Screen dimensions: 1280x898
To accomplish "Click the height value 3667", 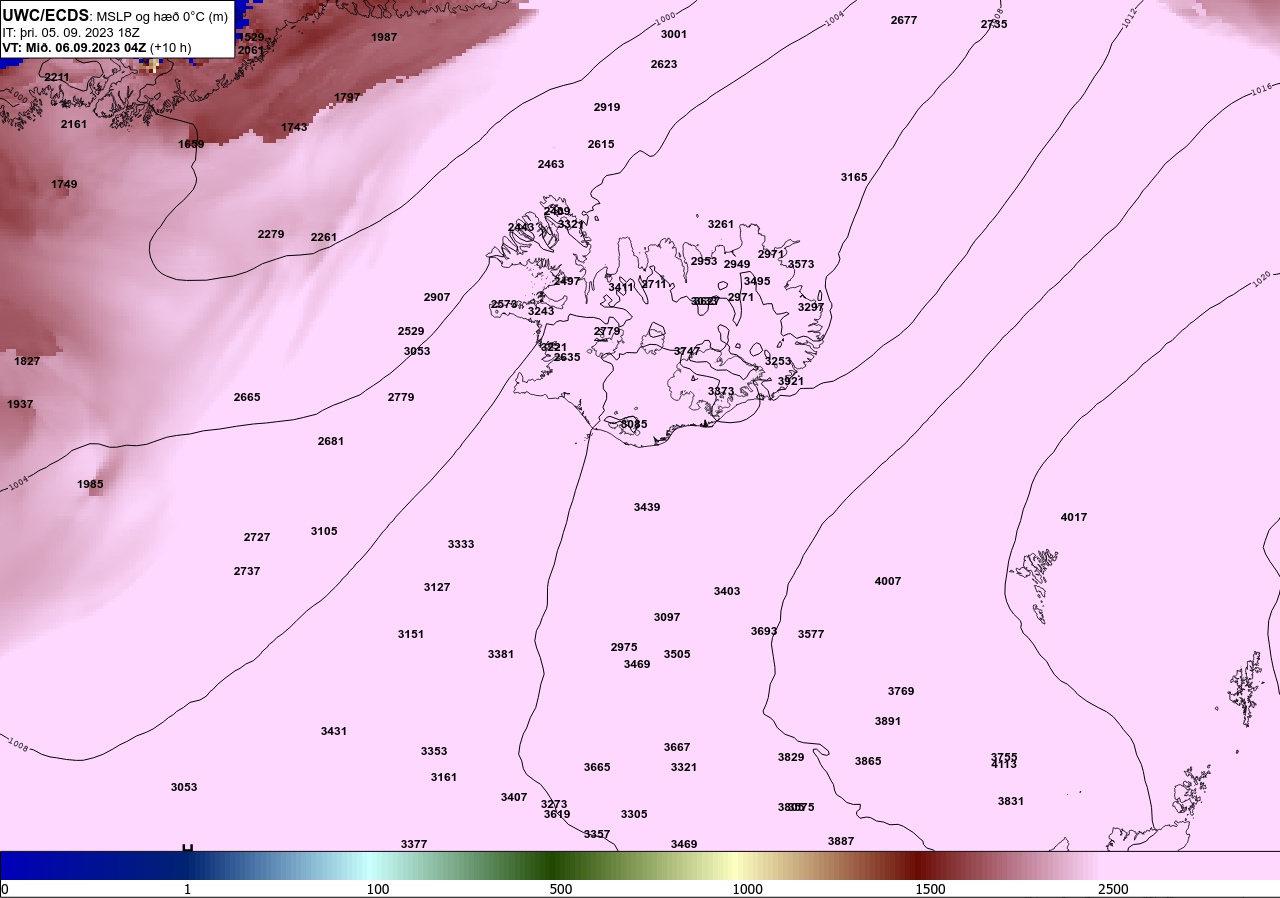I will click(677, 747).
